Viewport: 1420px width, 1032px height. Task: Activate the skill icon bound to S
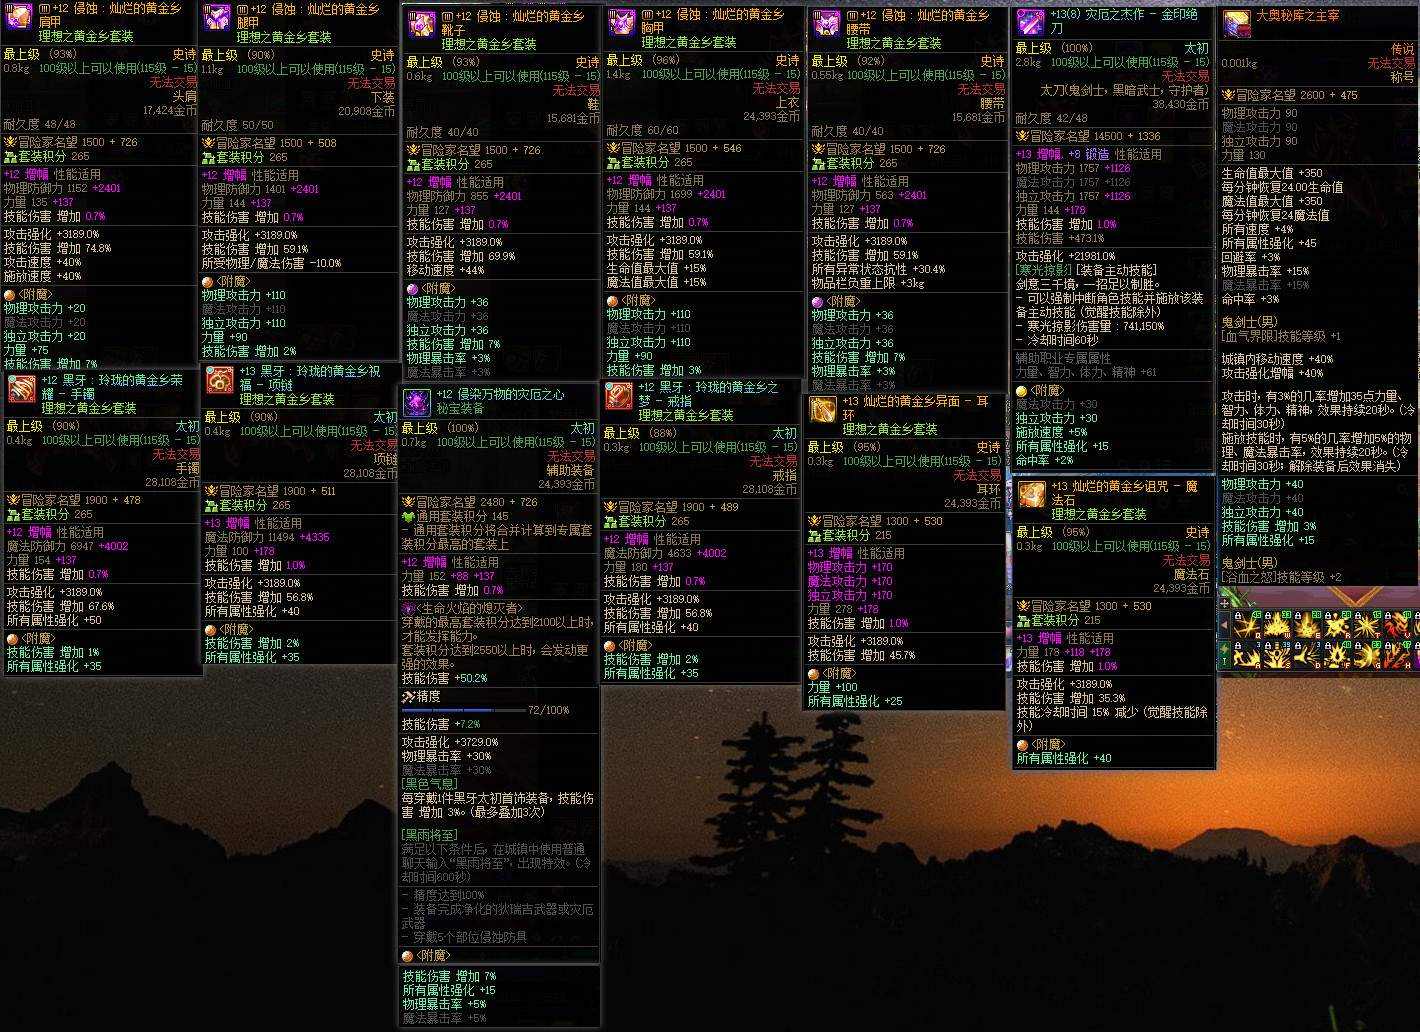click(x=1277, y=655)
